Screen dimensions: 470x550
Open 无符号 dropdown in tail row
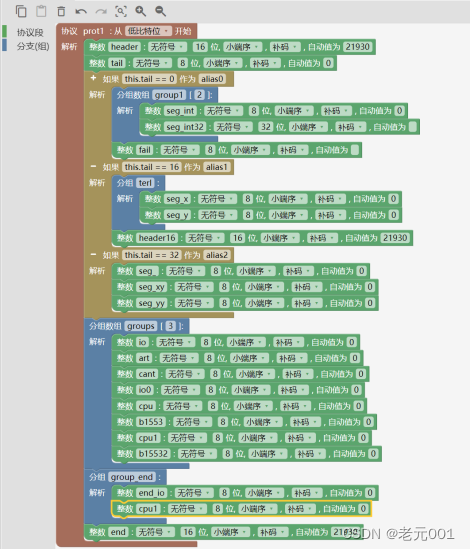tap(152, 63)
